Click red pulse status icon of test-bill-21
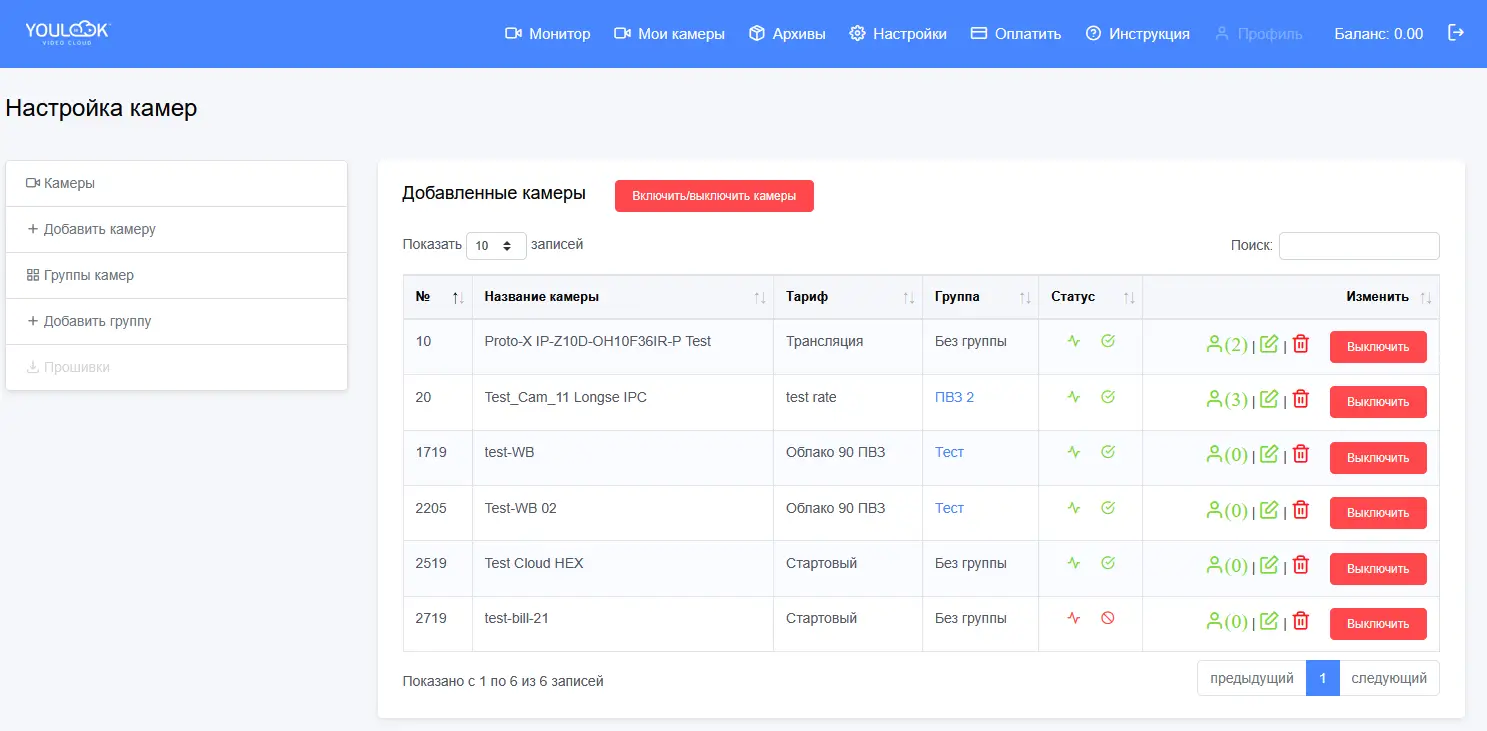 tap(1074, 618)
